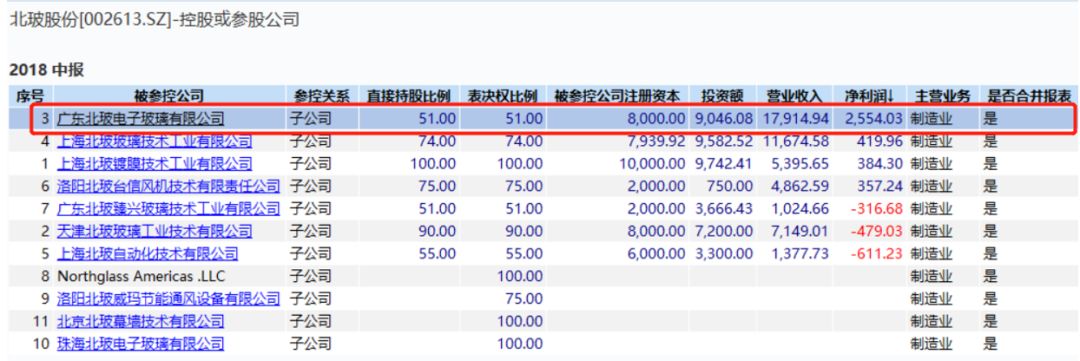Select negative net profit -479.03
The image size is (1080, 361).
[877, 231]
